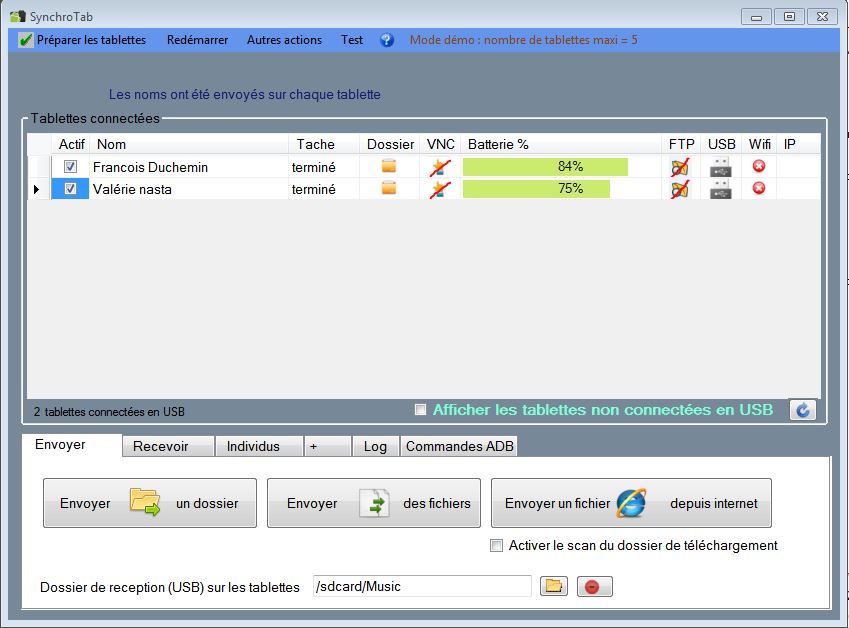Viewport: 849px width, 628px height.
Task: Refresh the connected tablets list
Action: pyautogui.click(x=802, y=410)
